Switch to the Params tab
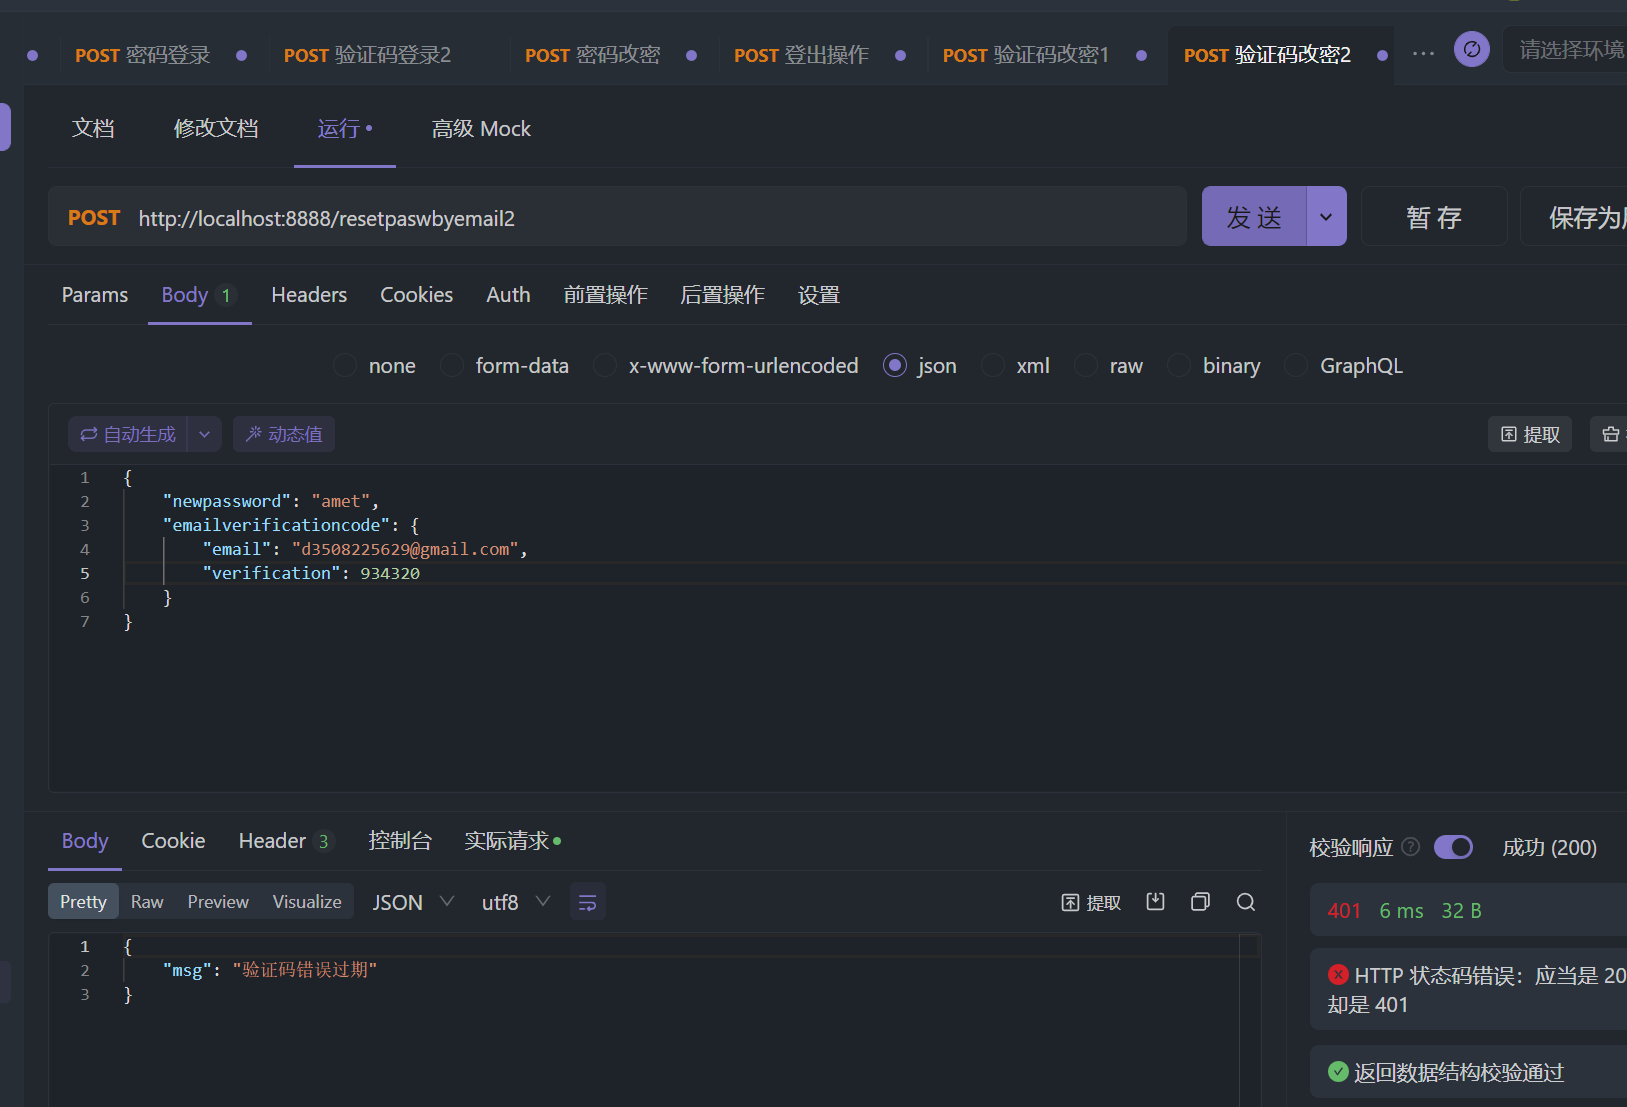This screenshot has height=1107, width=1627. (x=95, y=295)
